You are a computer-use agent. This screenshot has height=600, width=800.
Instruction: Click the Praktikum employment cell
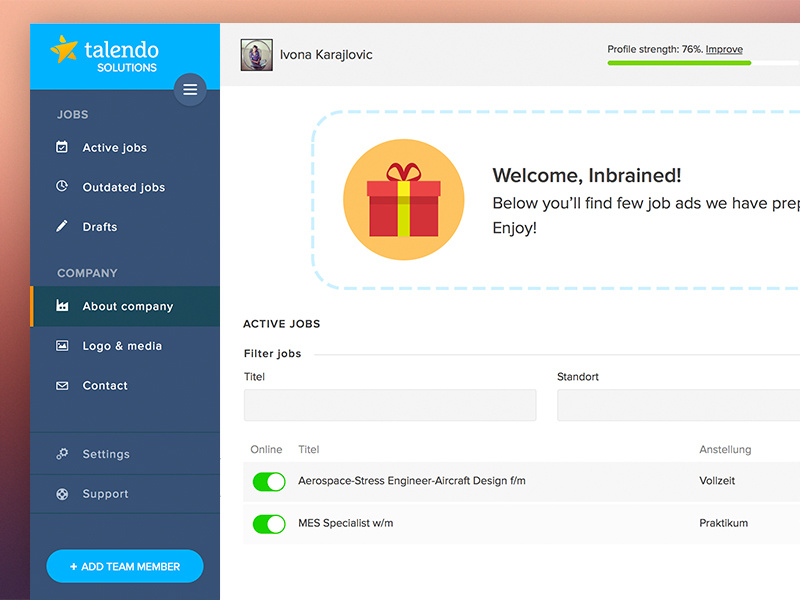tap(723, 523)
